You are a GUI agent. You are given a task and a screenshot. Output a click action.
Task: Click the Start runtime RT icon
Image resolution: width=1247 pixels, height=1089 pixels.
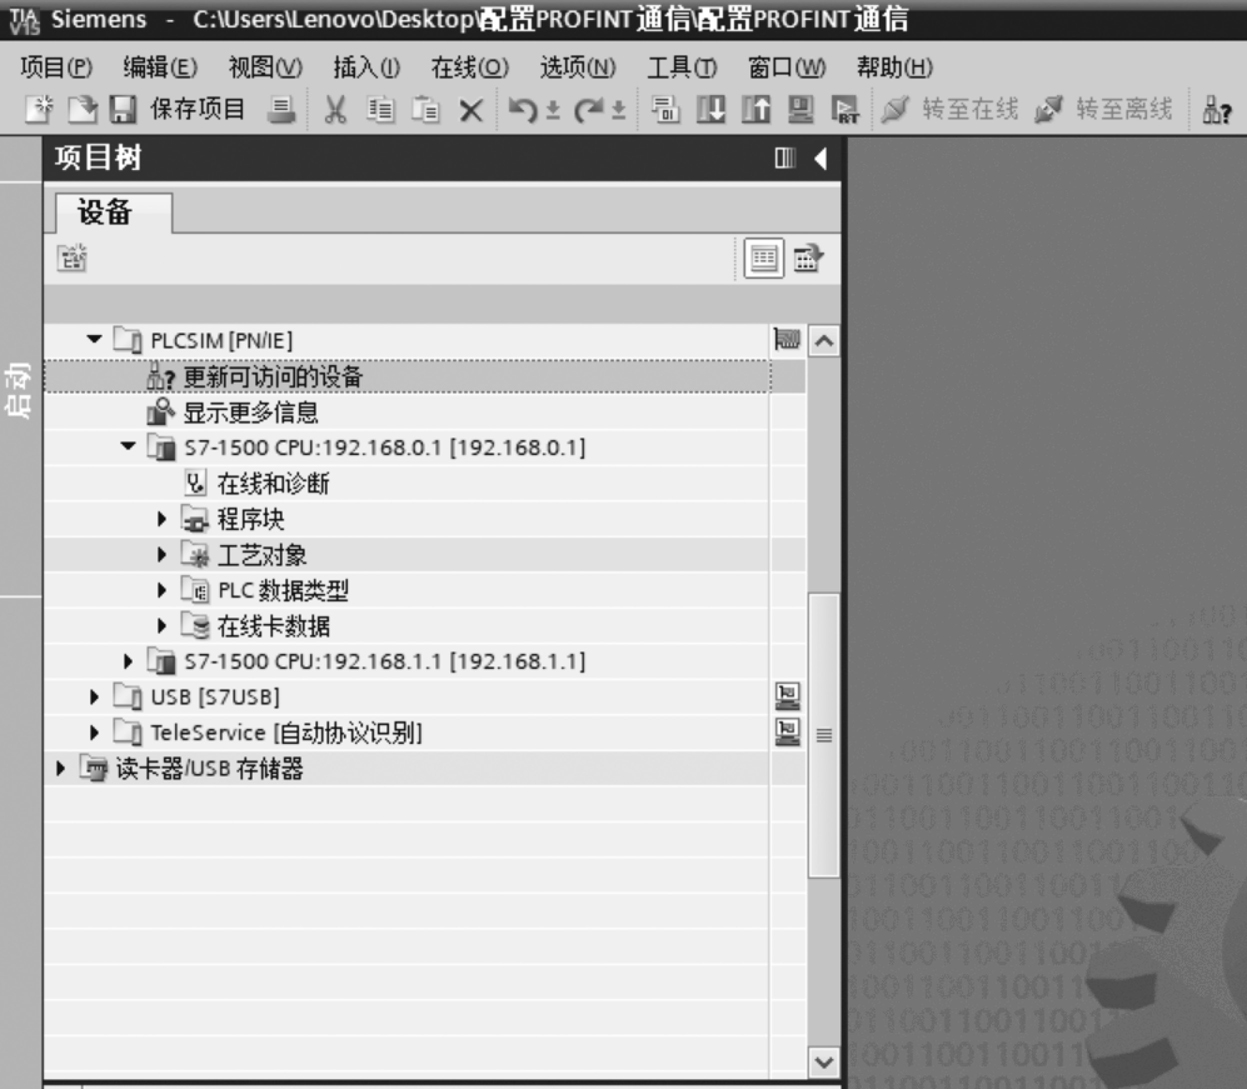tap(845, 108)
